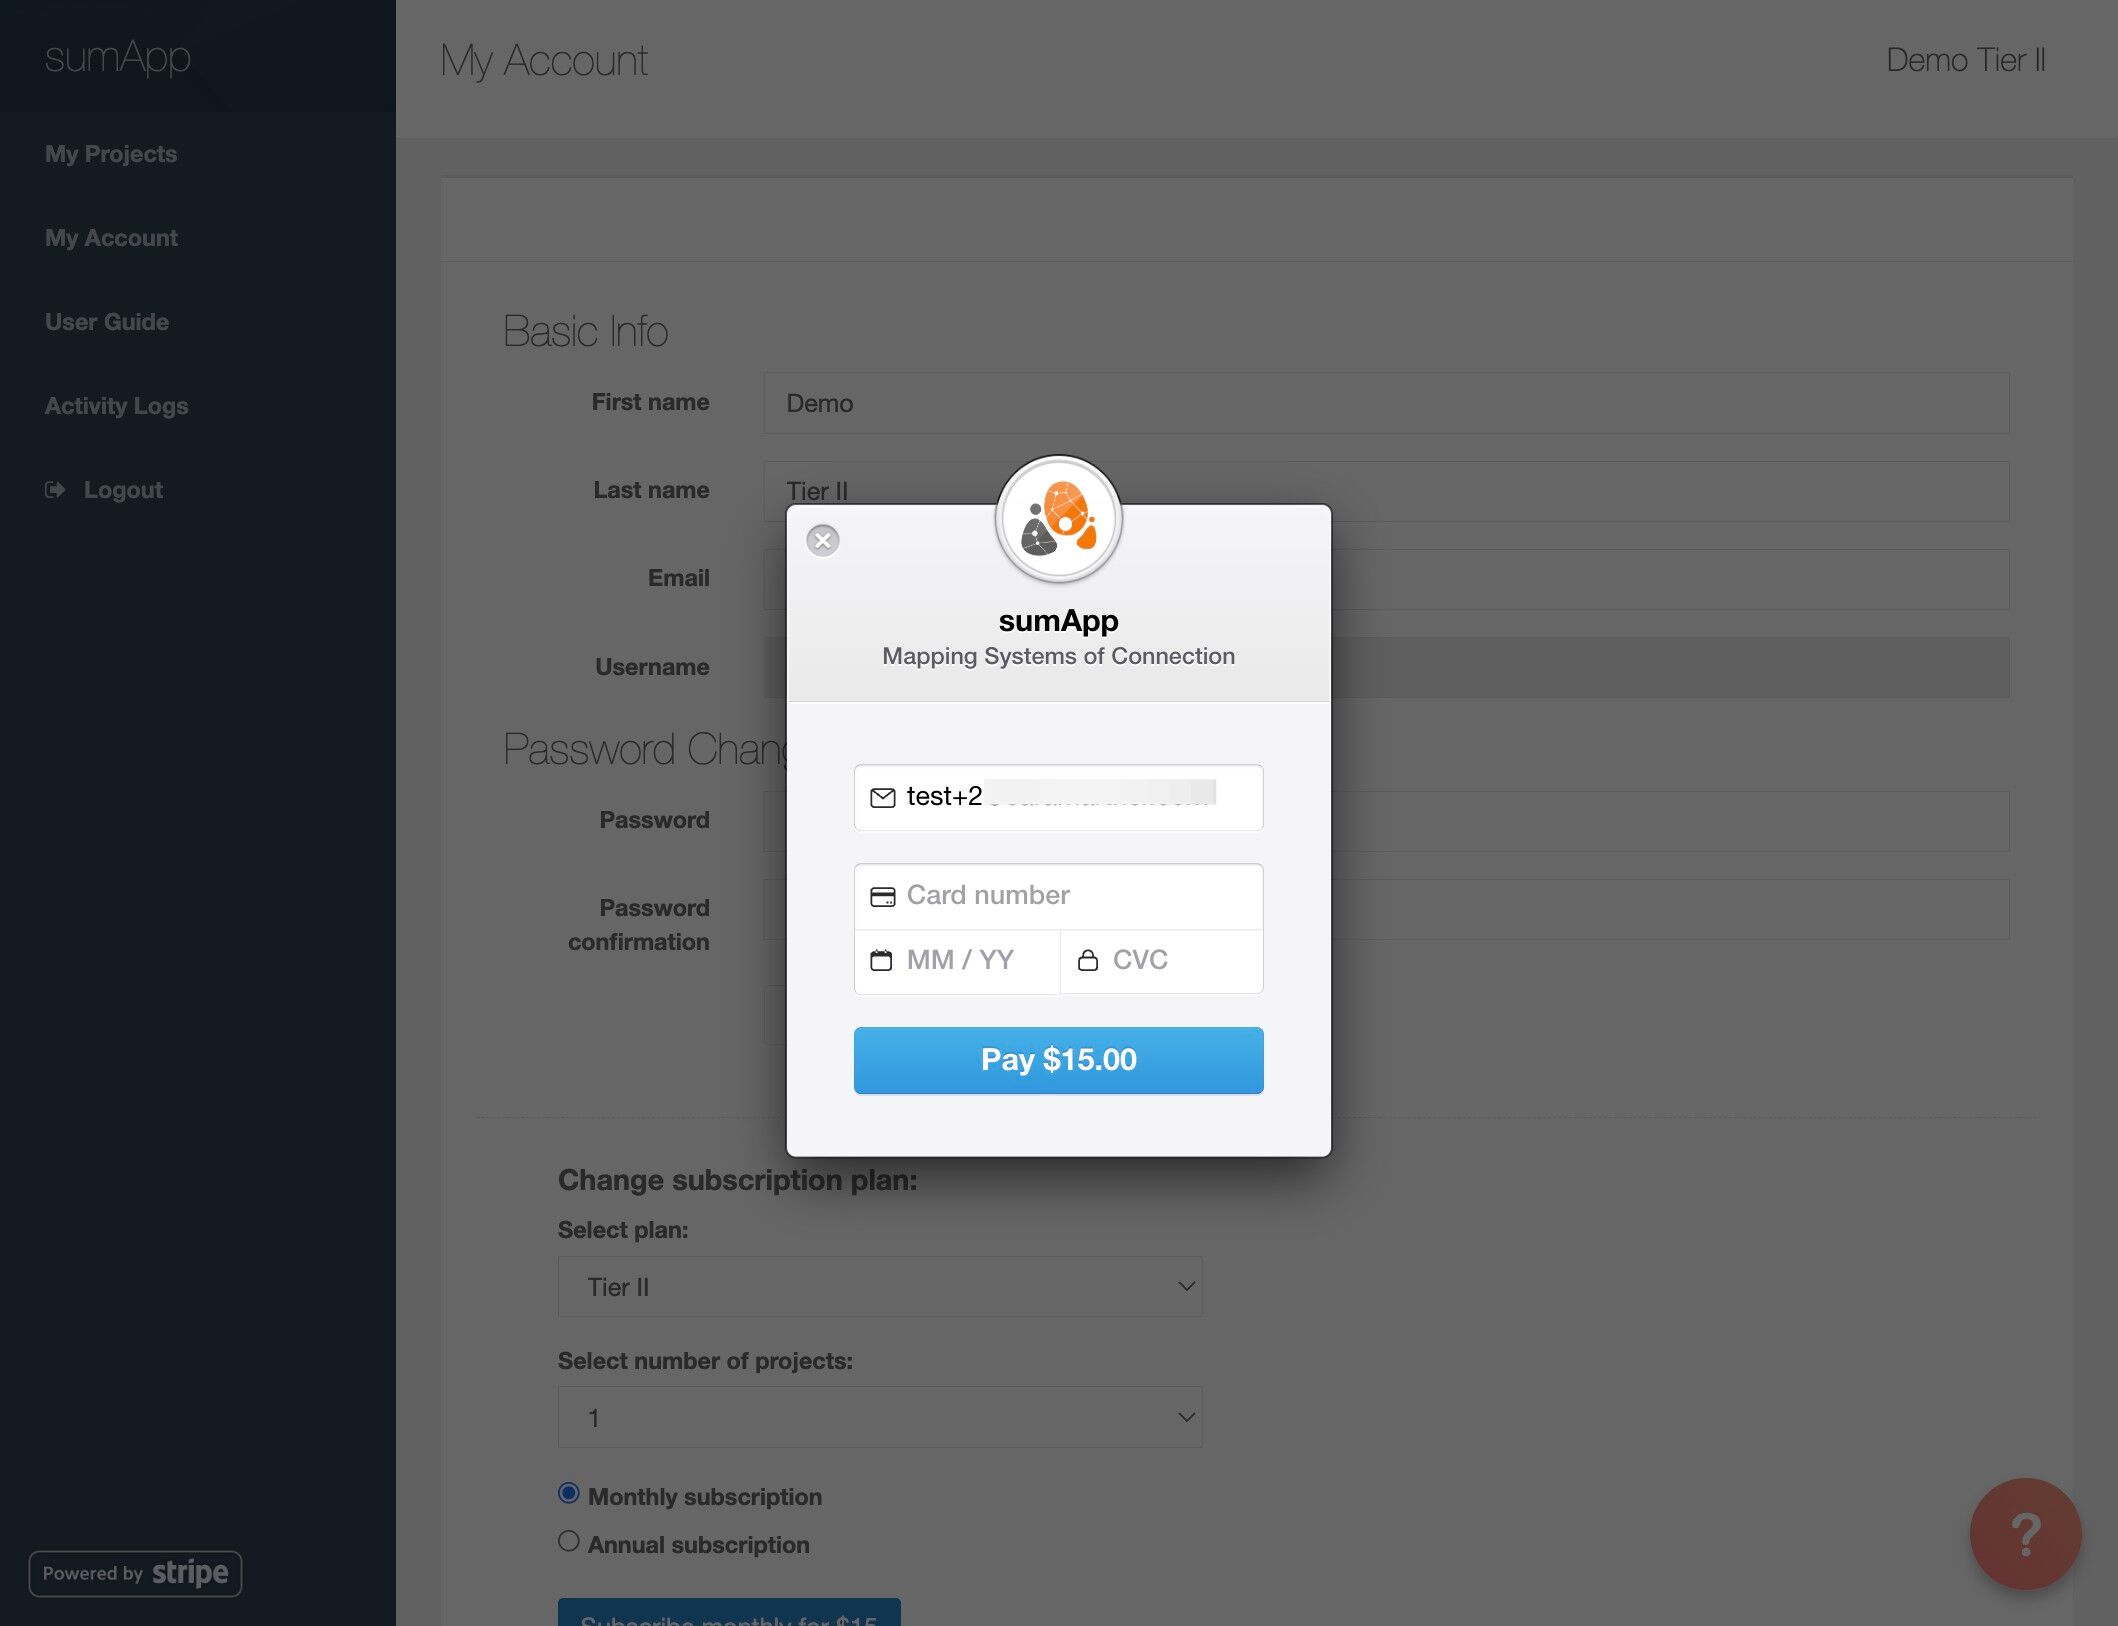Select Monthly subscription radio button
The height and width of the screenshot is (1626, 2118).
(x=569, y=1493)
